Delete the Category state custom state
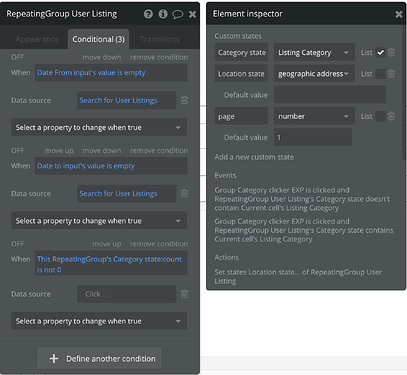This screenshot has width=407, height=375. (392, 52)
